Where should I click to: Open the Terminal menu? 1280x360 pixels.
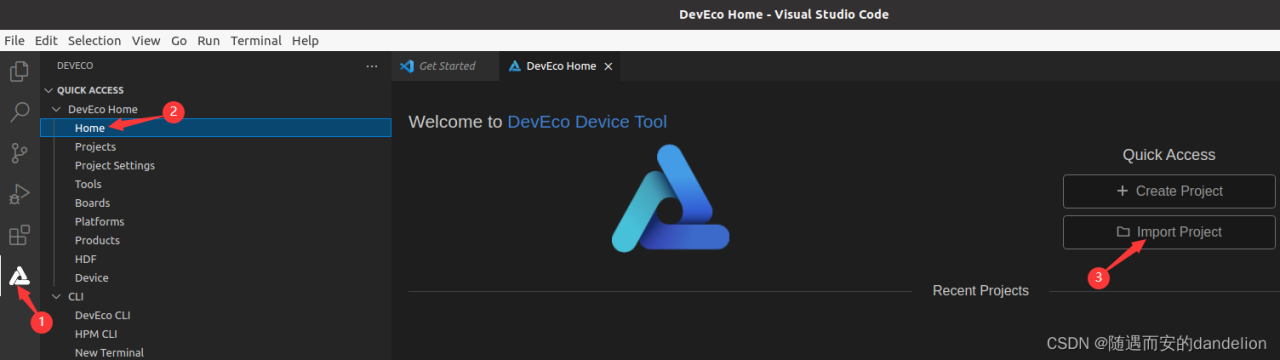[x=256, y=41]
